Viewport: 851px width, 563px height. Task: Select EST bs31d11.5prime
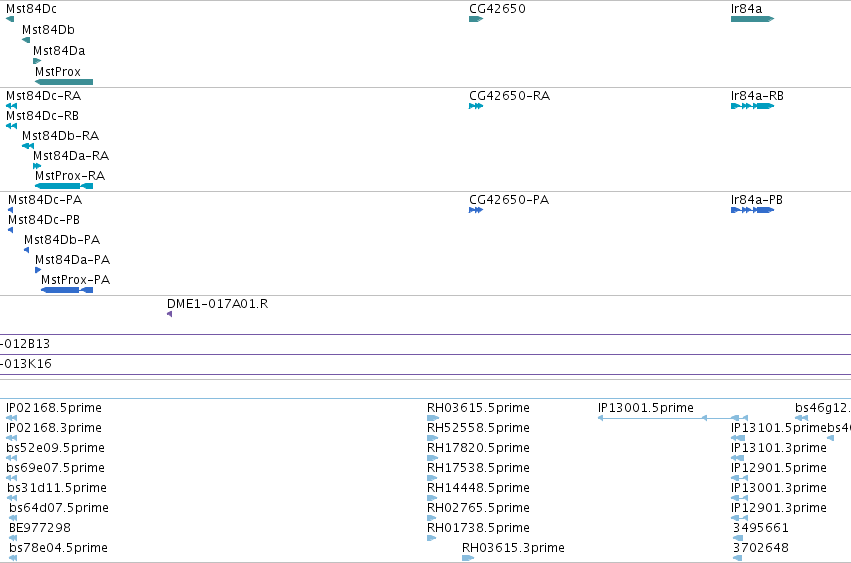click(57, 488)
